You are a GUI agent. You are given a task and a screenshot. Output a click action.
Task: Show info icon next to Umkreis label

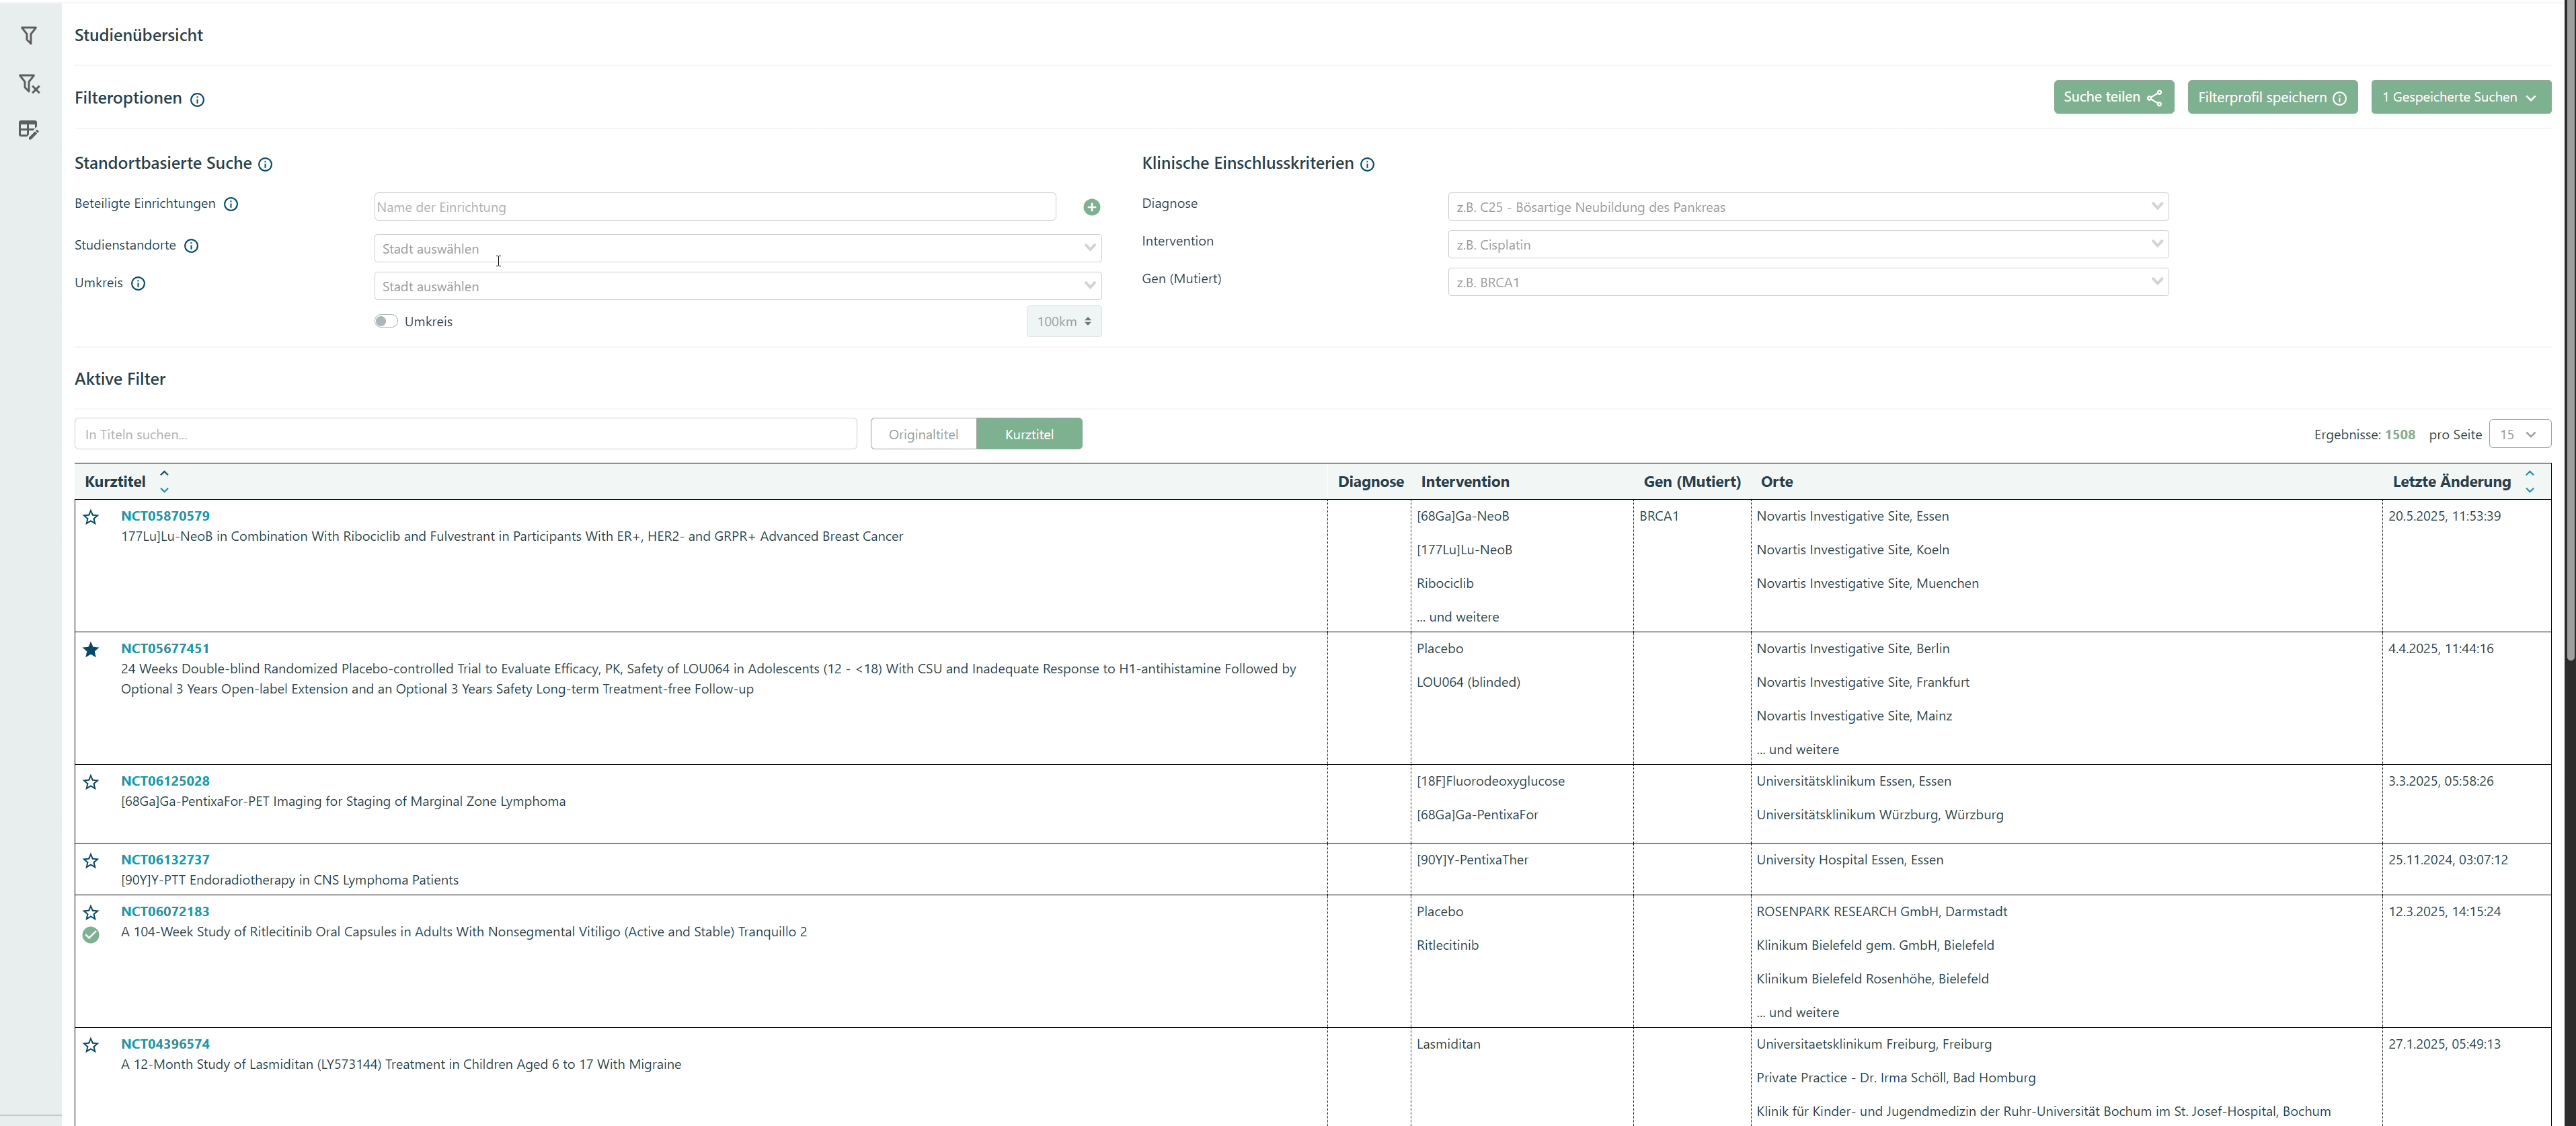click(138, 283)
